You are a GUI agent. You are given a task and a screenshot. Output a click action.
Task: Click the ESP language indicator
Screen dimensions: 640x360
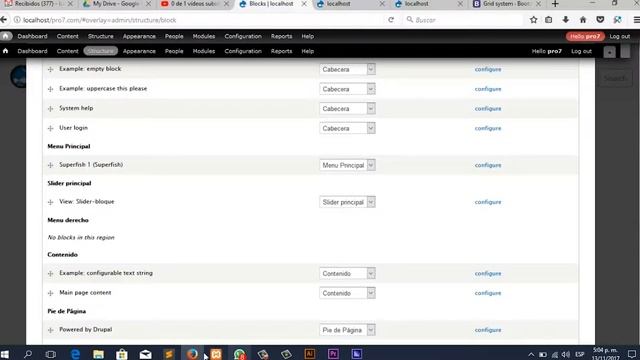(580, 354)
